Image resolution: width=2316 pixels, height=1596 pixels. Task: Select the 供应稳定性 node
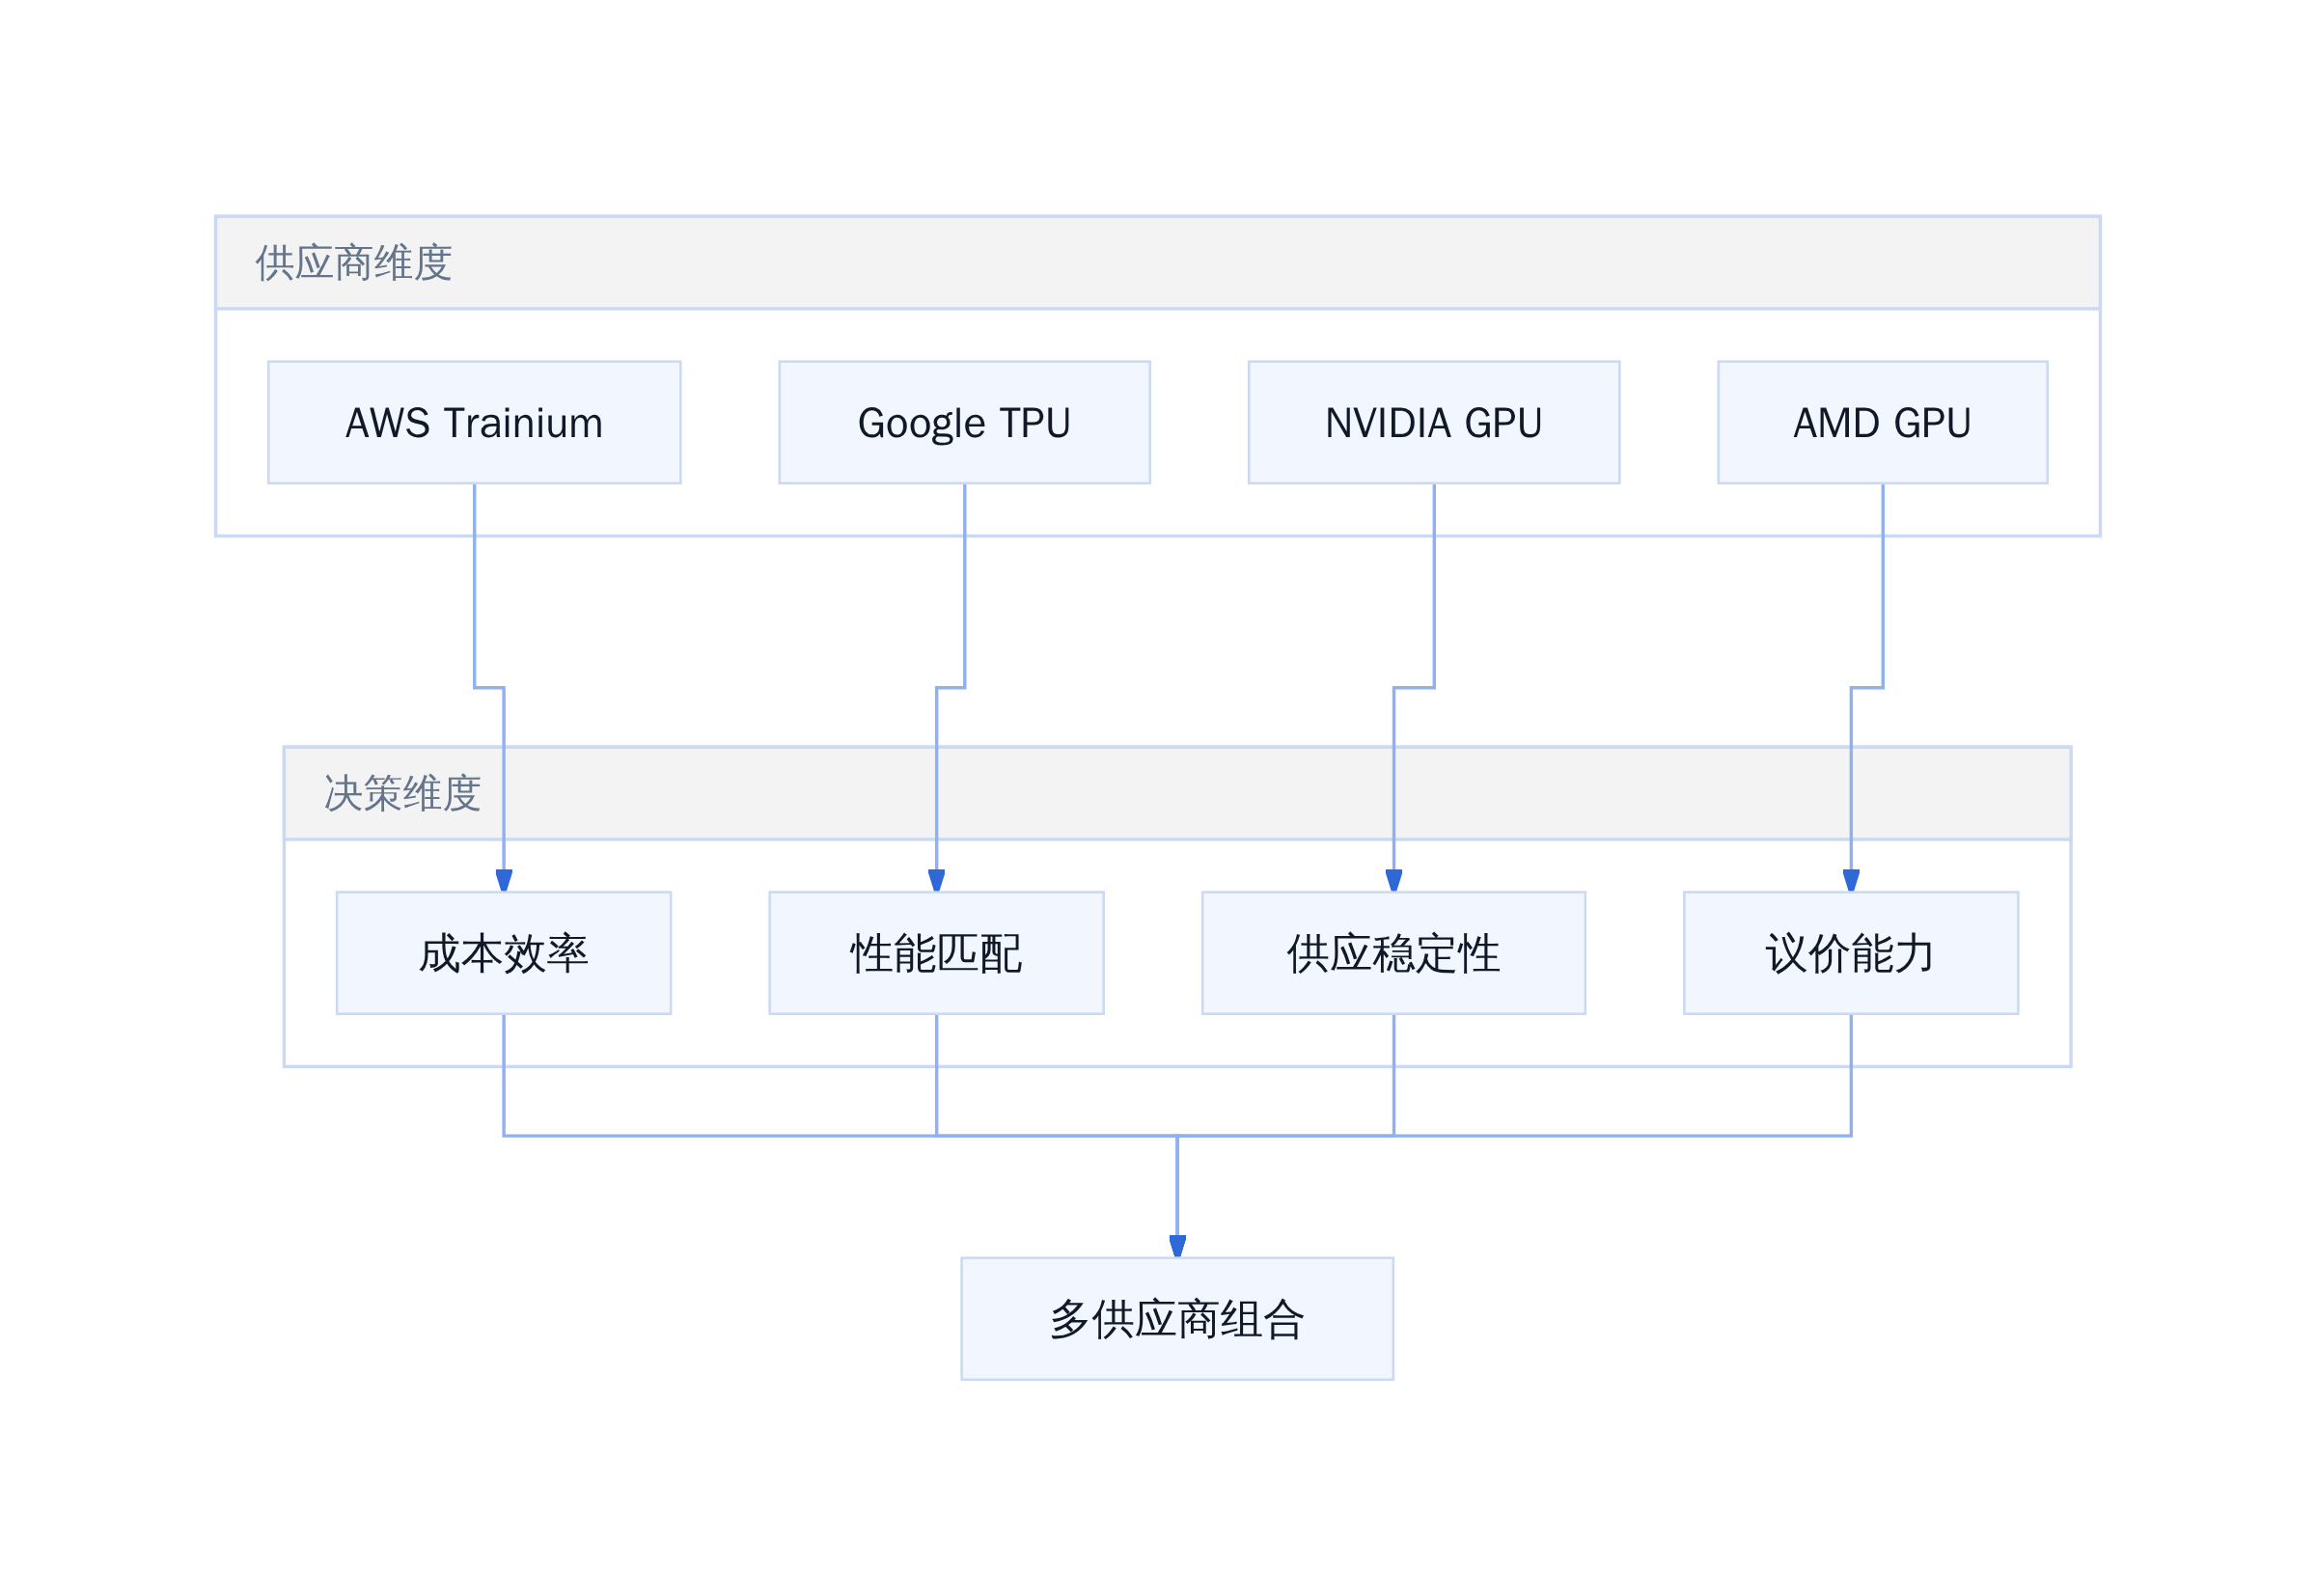[1393, 953]
